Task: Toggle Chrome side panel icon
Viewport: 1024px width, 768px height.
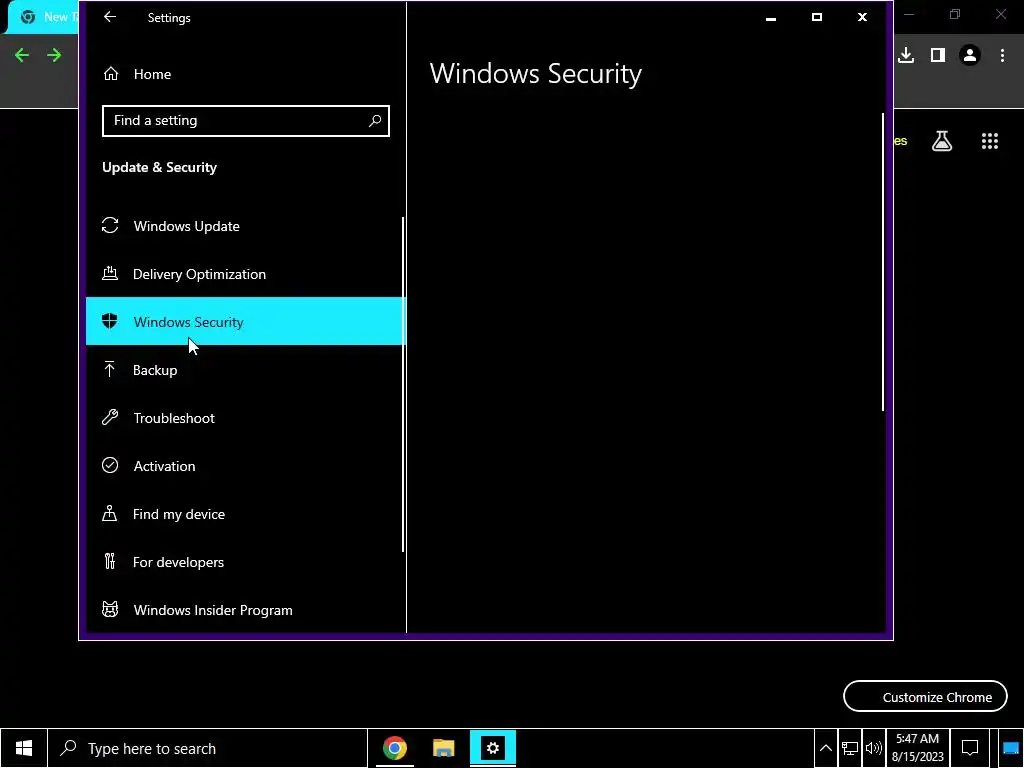Action: coord(938,56)
